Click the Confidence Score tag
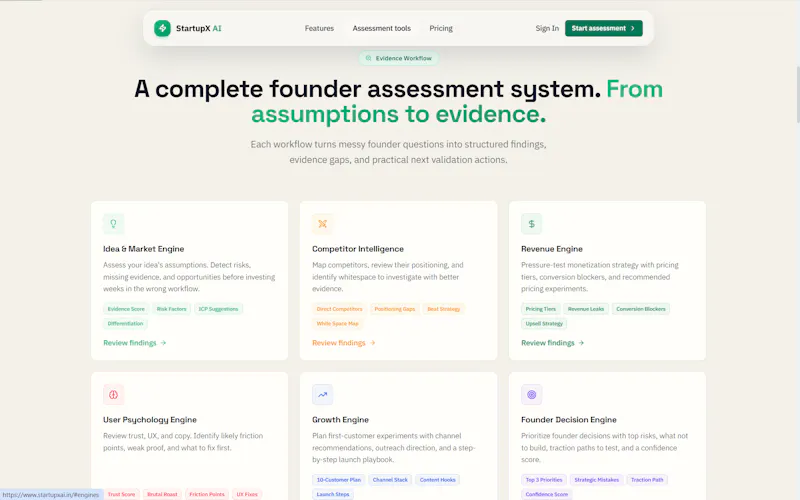Image resolution: width=800 pixels, height=500 pixels. (x=546, y=494)
